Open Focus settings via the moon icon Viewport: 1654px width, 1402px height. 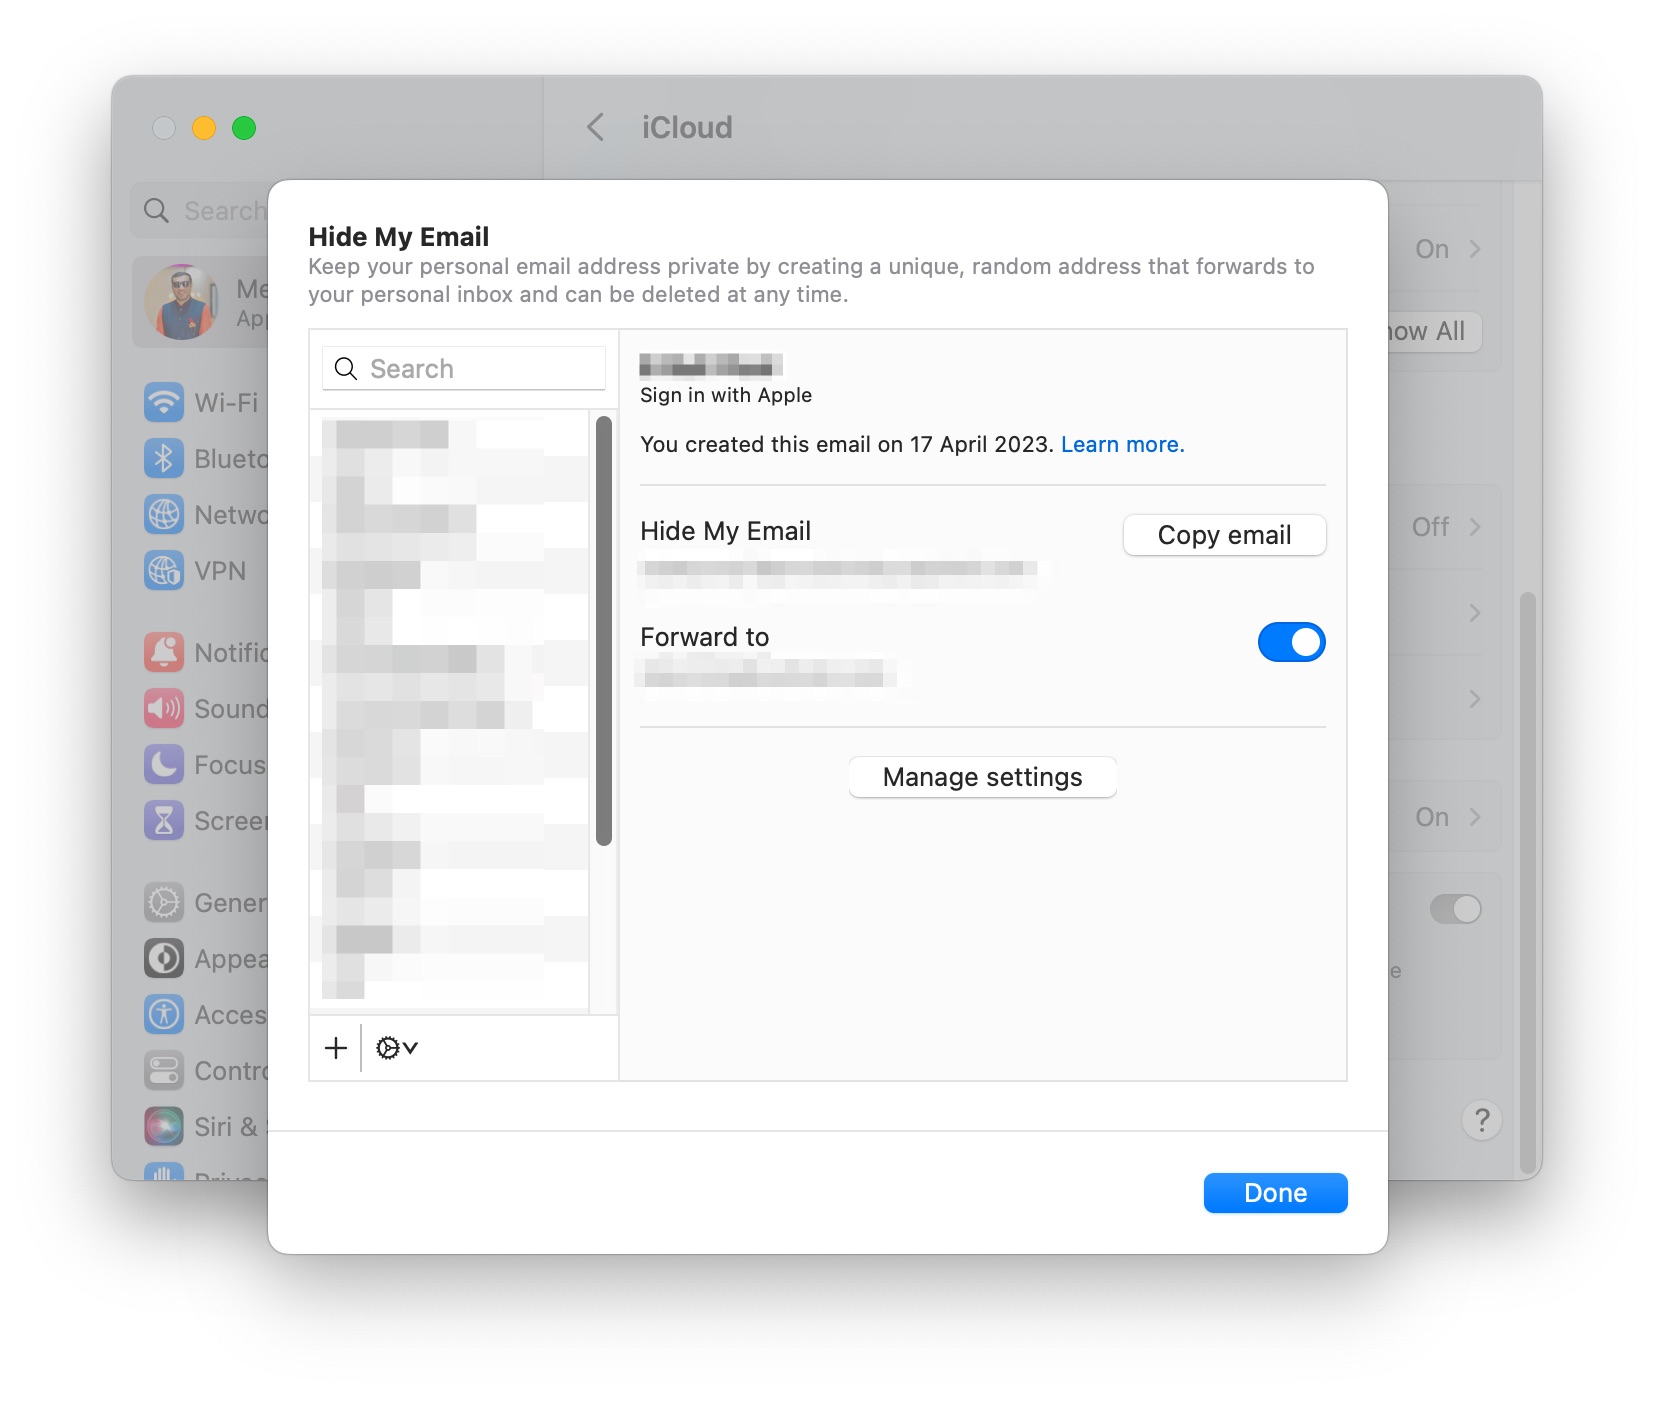pos(163,764)
